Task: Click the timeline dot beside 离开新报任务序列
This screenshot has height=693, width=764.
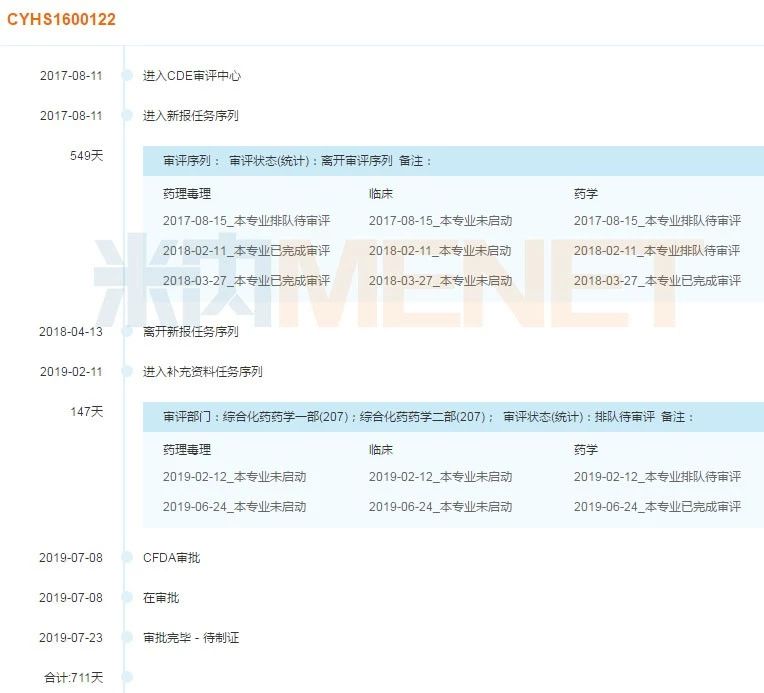Action: (x=127, y=331)
